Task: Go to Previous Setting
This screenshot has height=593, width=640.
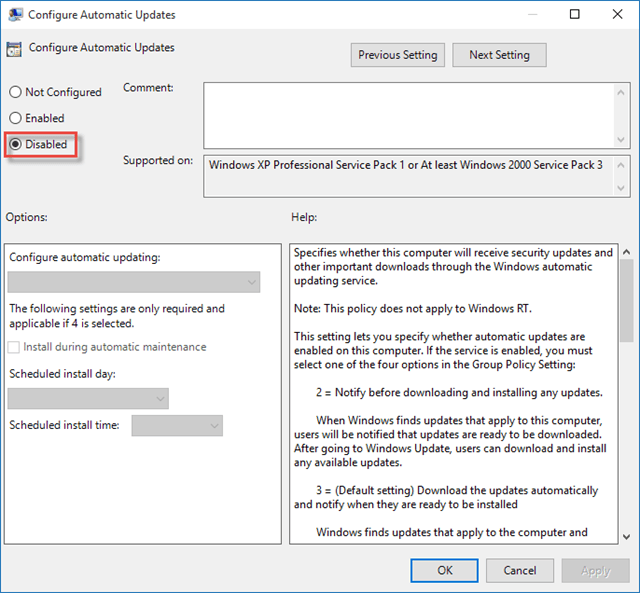Action: tap(398, 55)
